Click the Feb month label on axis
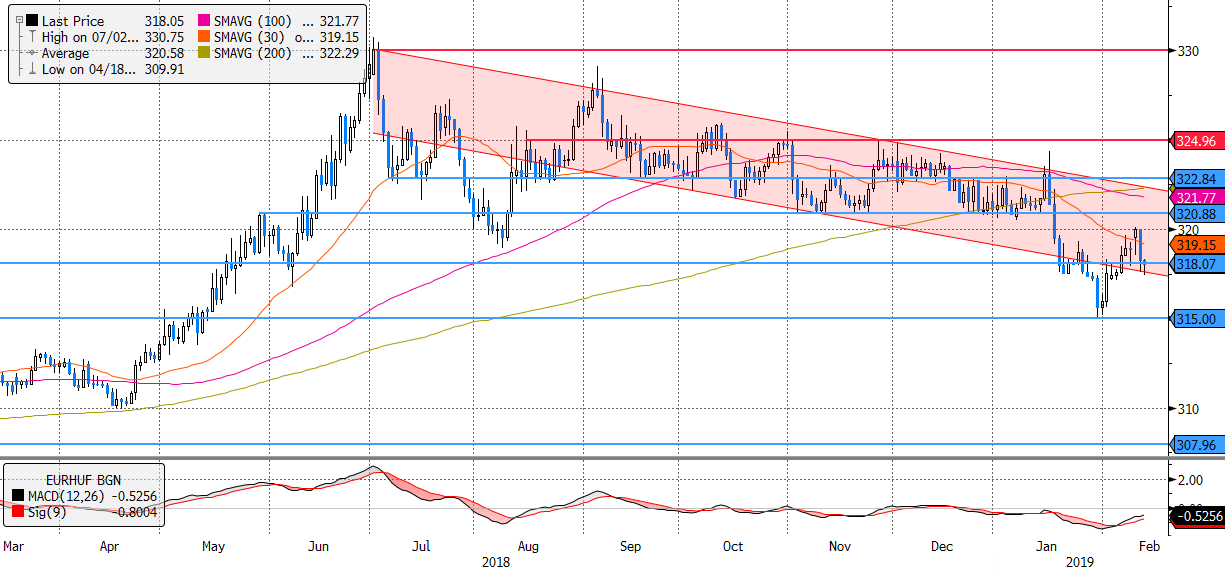Viewport: 1225px width, 572px height. [1150, 547]
